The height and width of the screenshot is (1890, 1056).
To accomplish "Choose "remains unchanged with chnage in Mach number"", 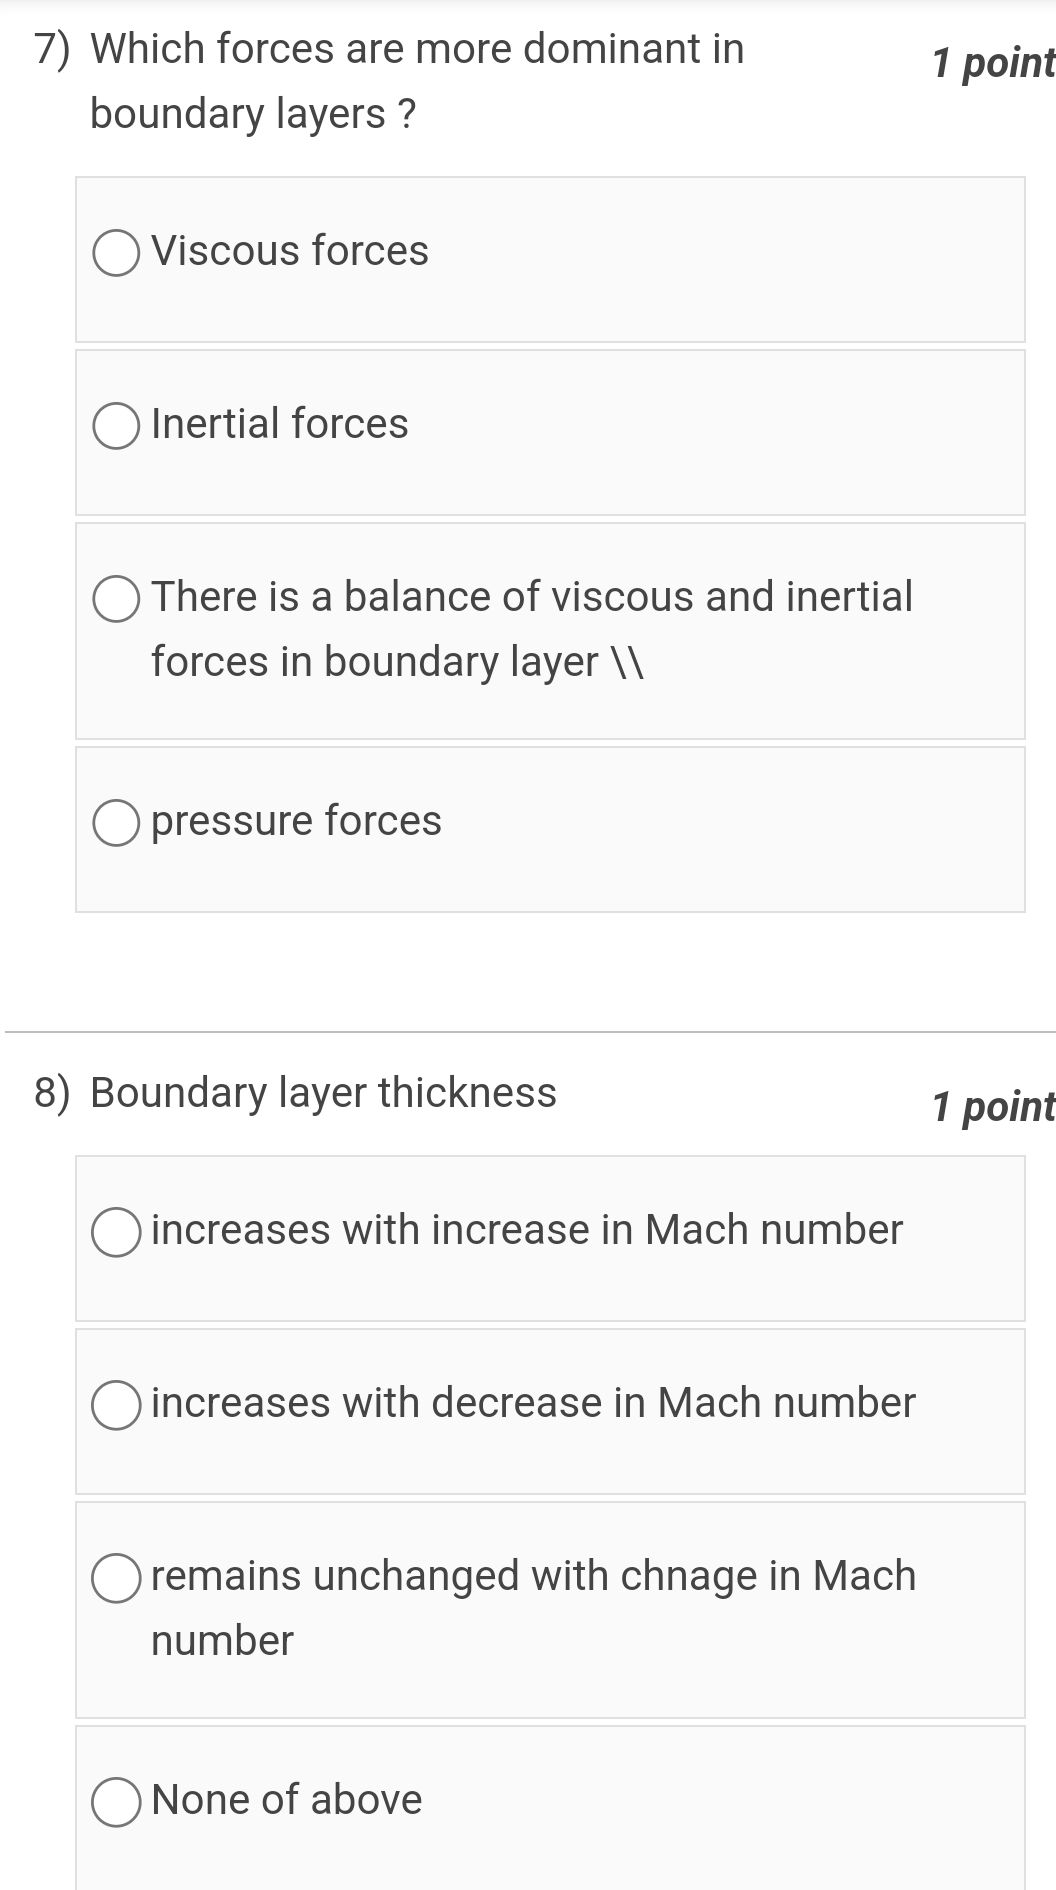I will (115, 1576).
